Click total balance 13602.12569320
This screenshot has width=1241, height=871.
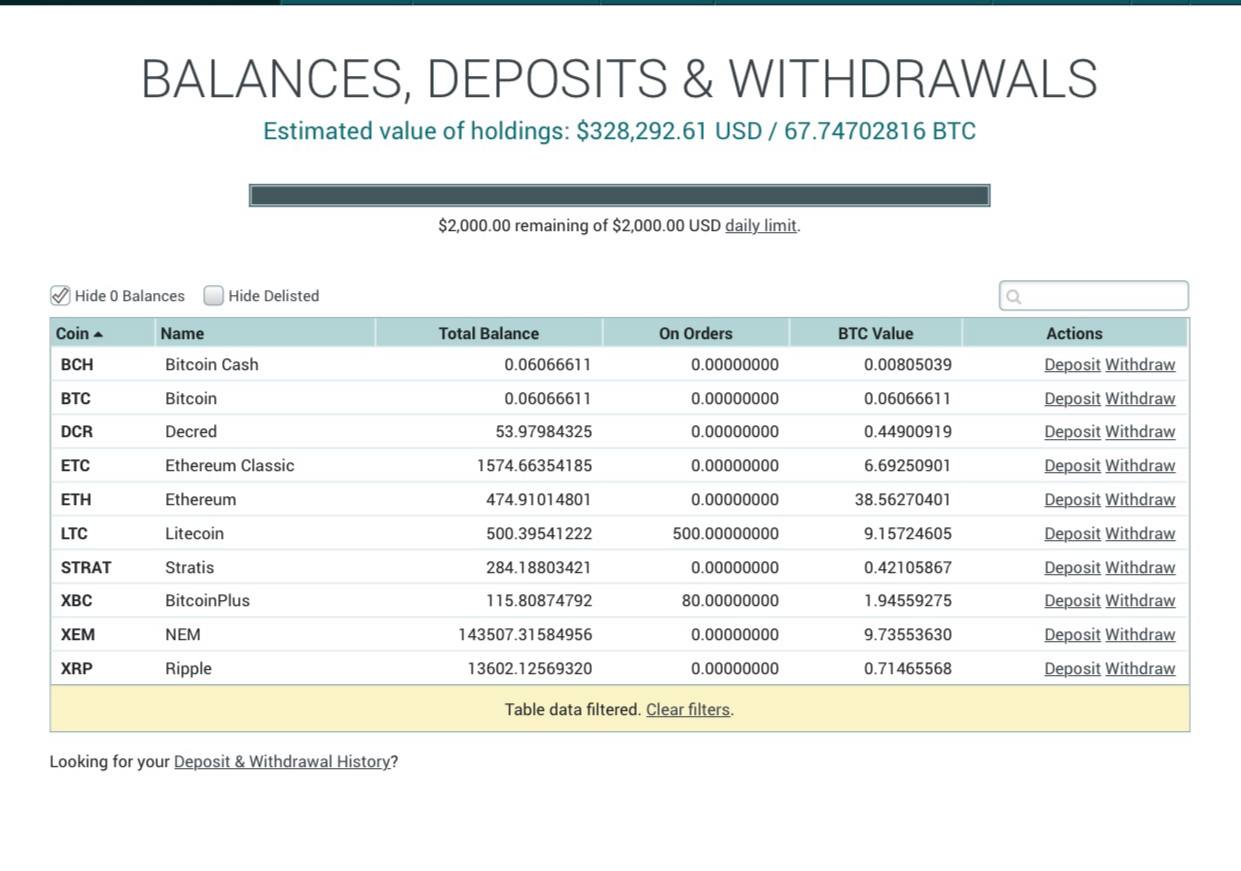tap(530, 668)
